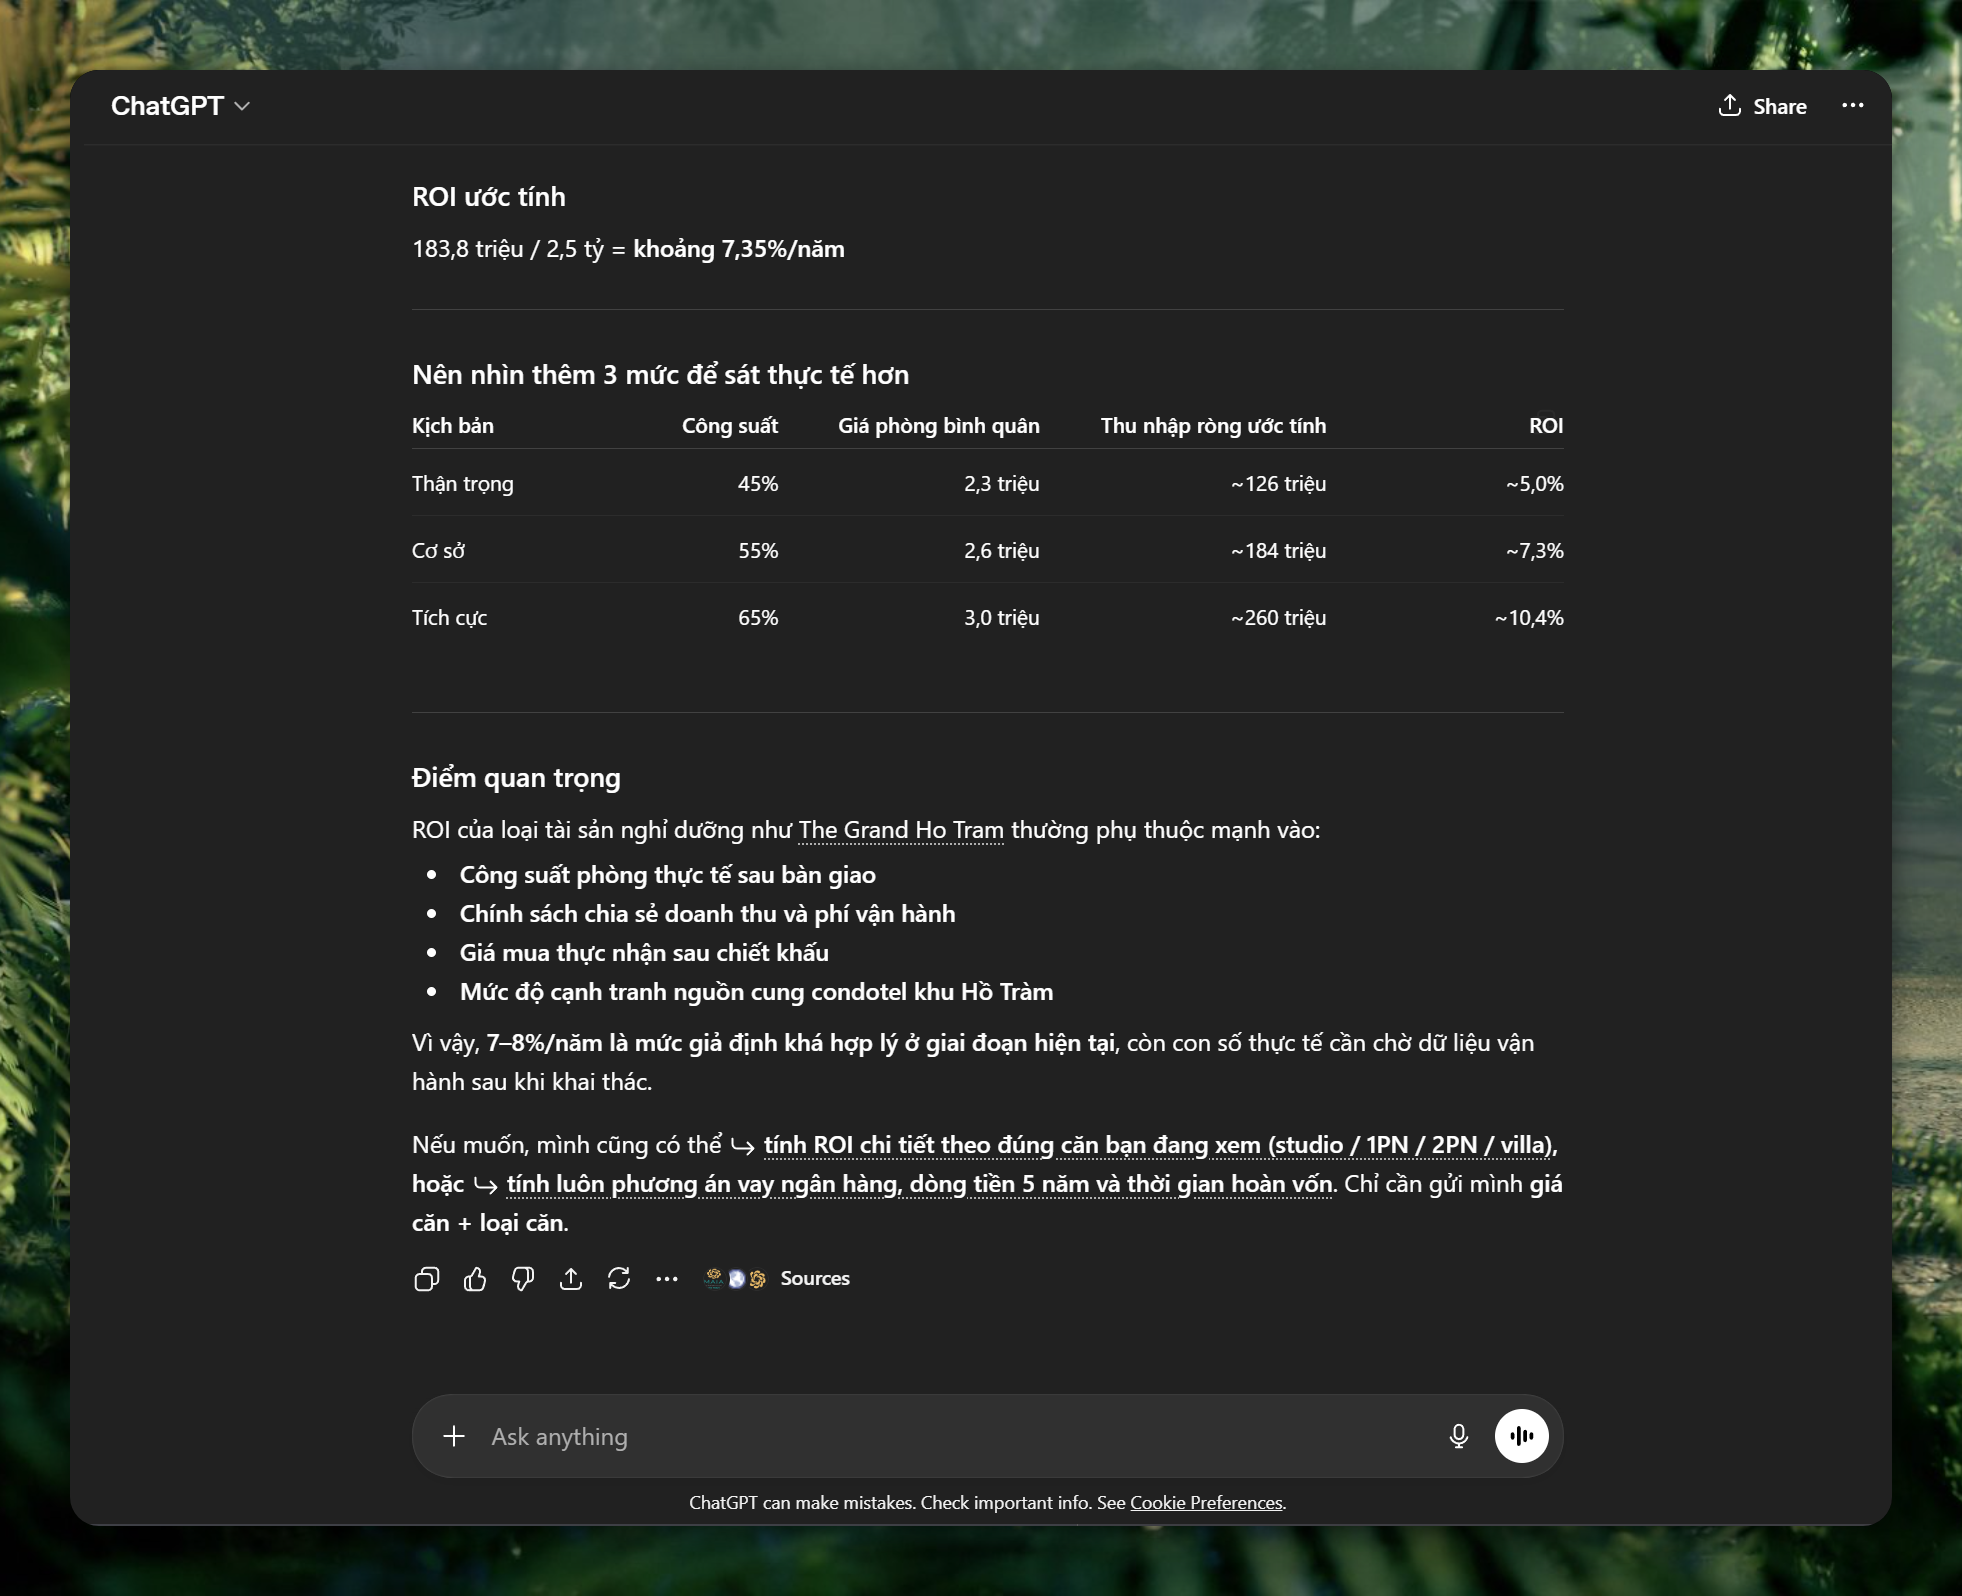
Task: Open The Grand Ho Tram entity link
Action: pos(901,830)
